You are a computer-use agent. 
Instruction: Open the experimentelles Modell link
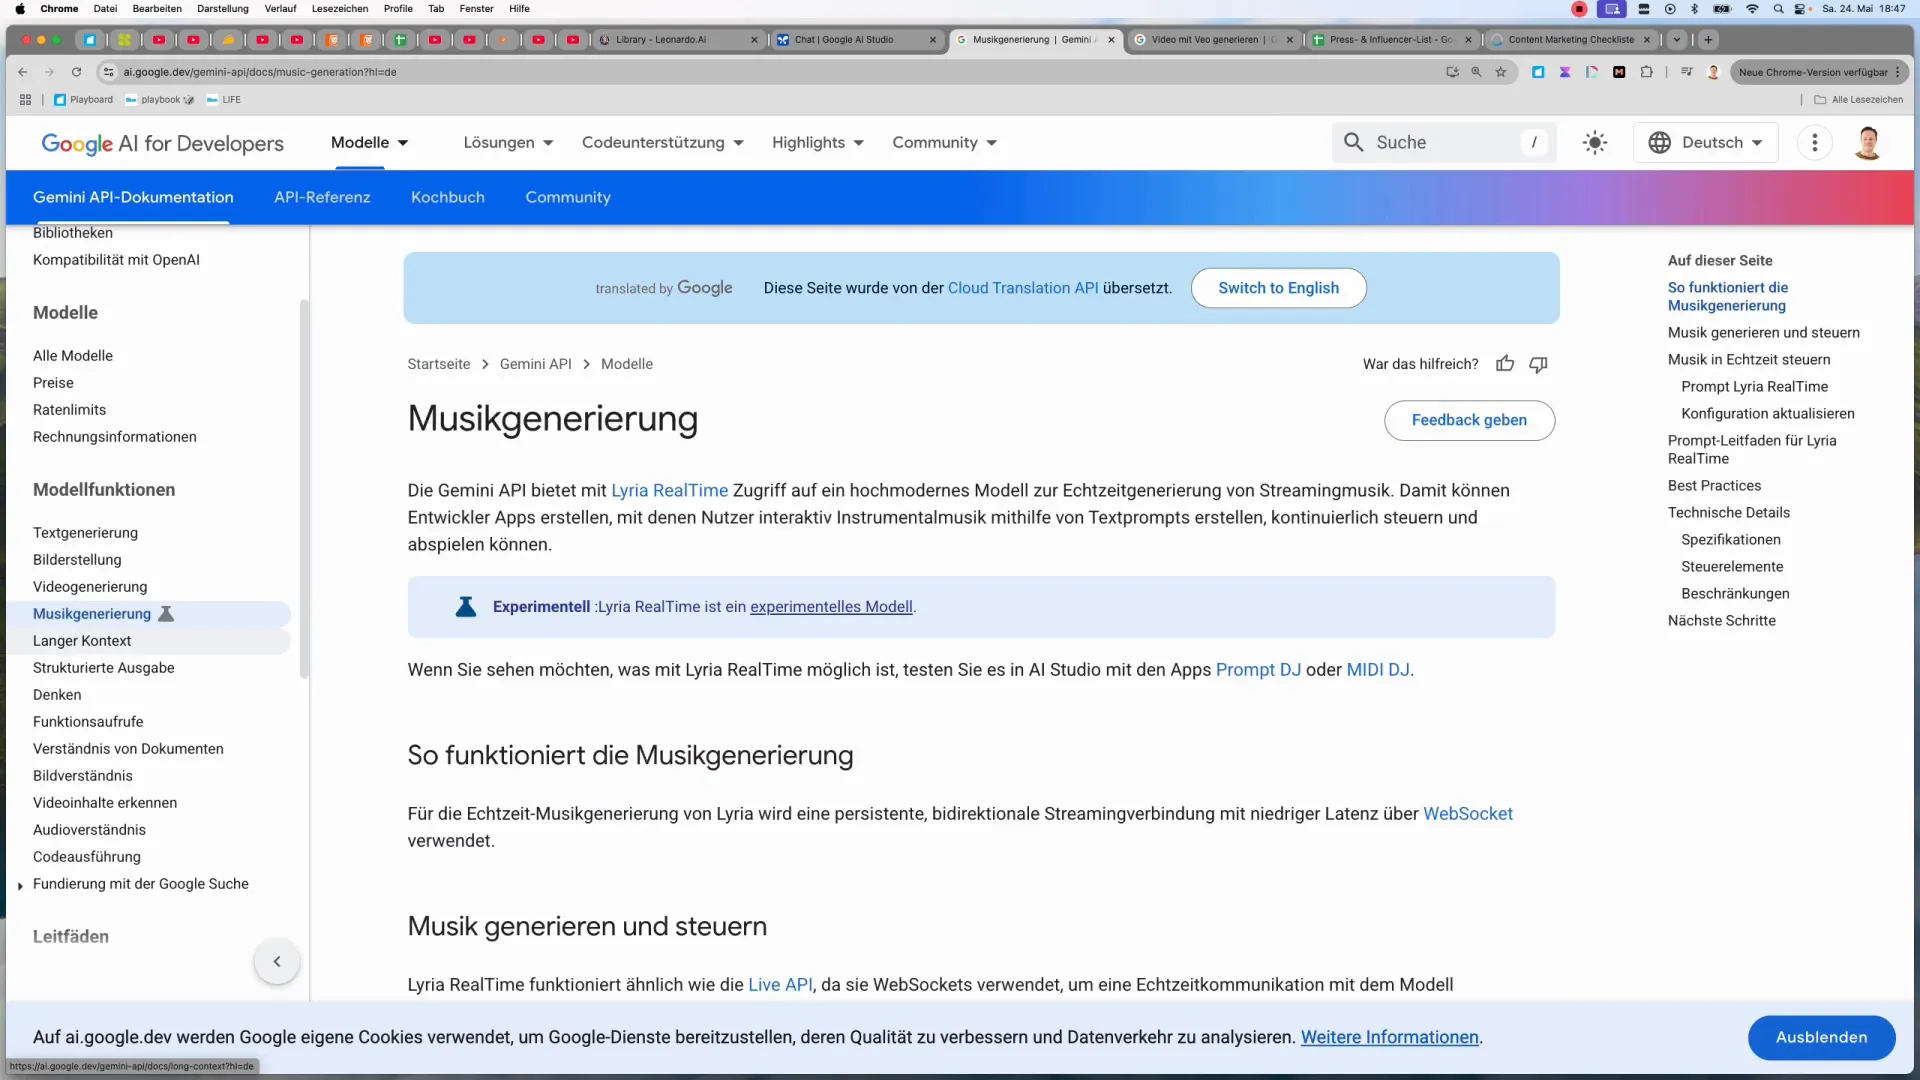(831, 607)
